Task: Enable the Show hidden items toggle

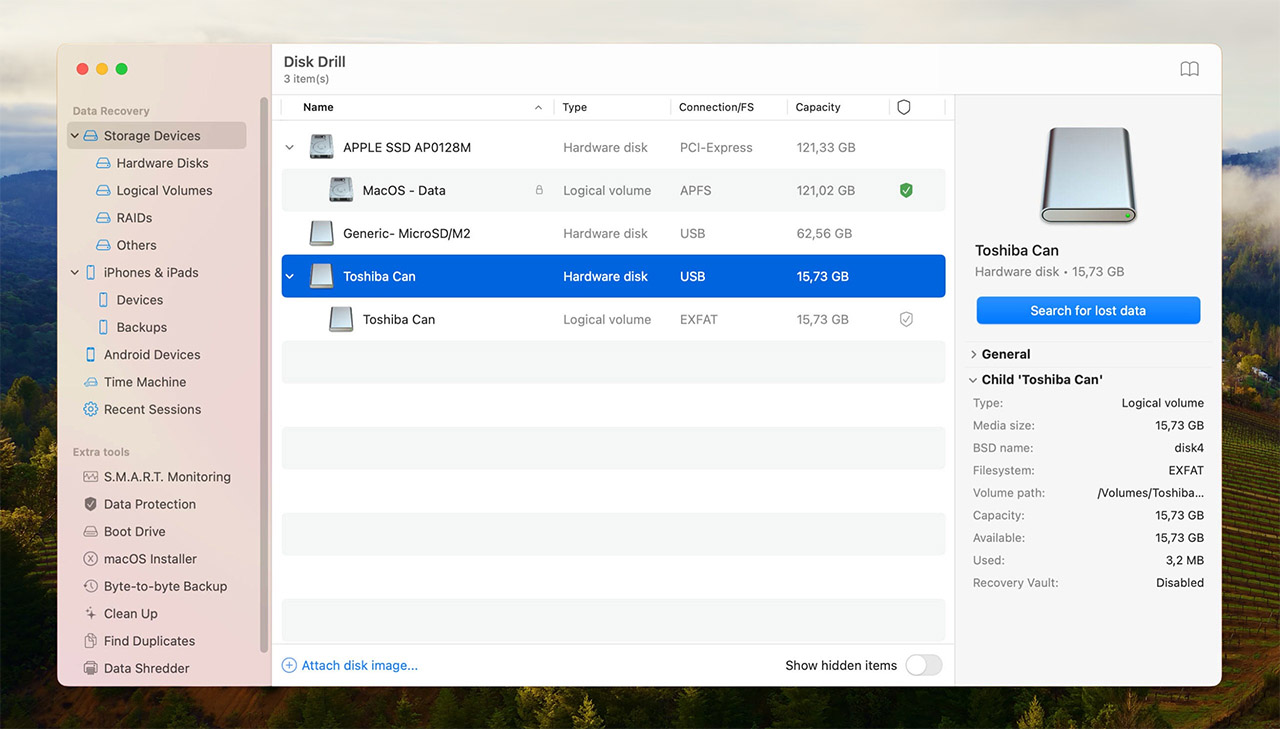Action: point(923,664)
